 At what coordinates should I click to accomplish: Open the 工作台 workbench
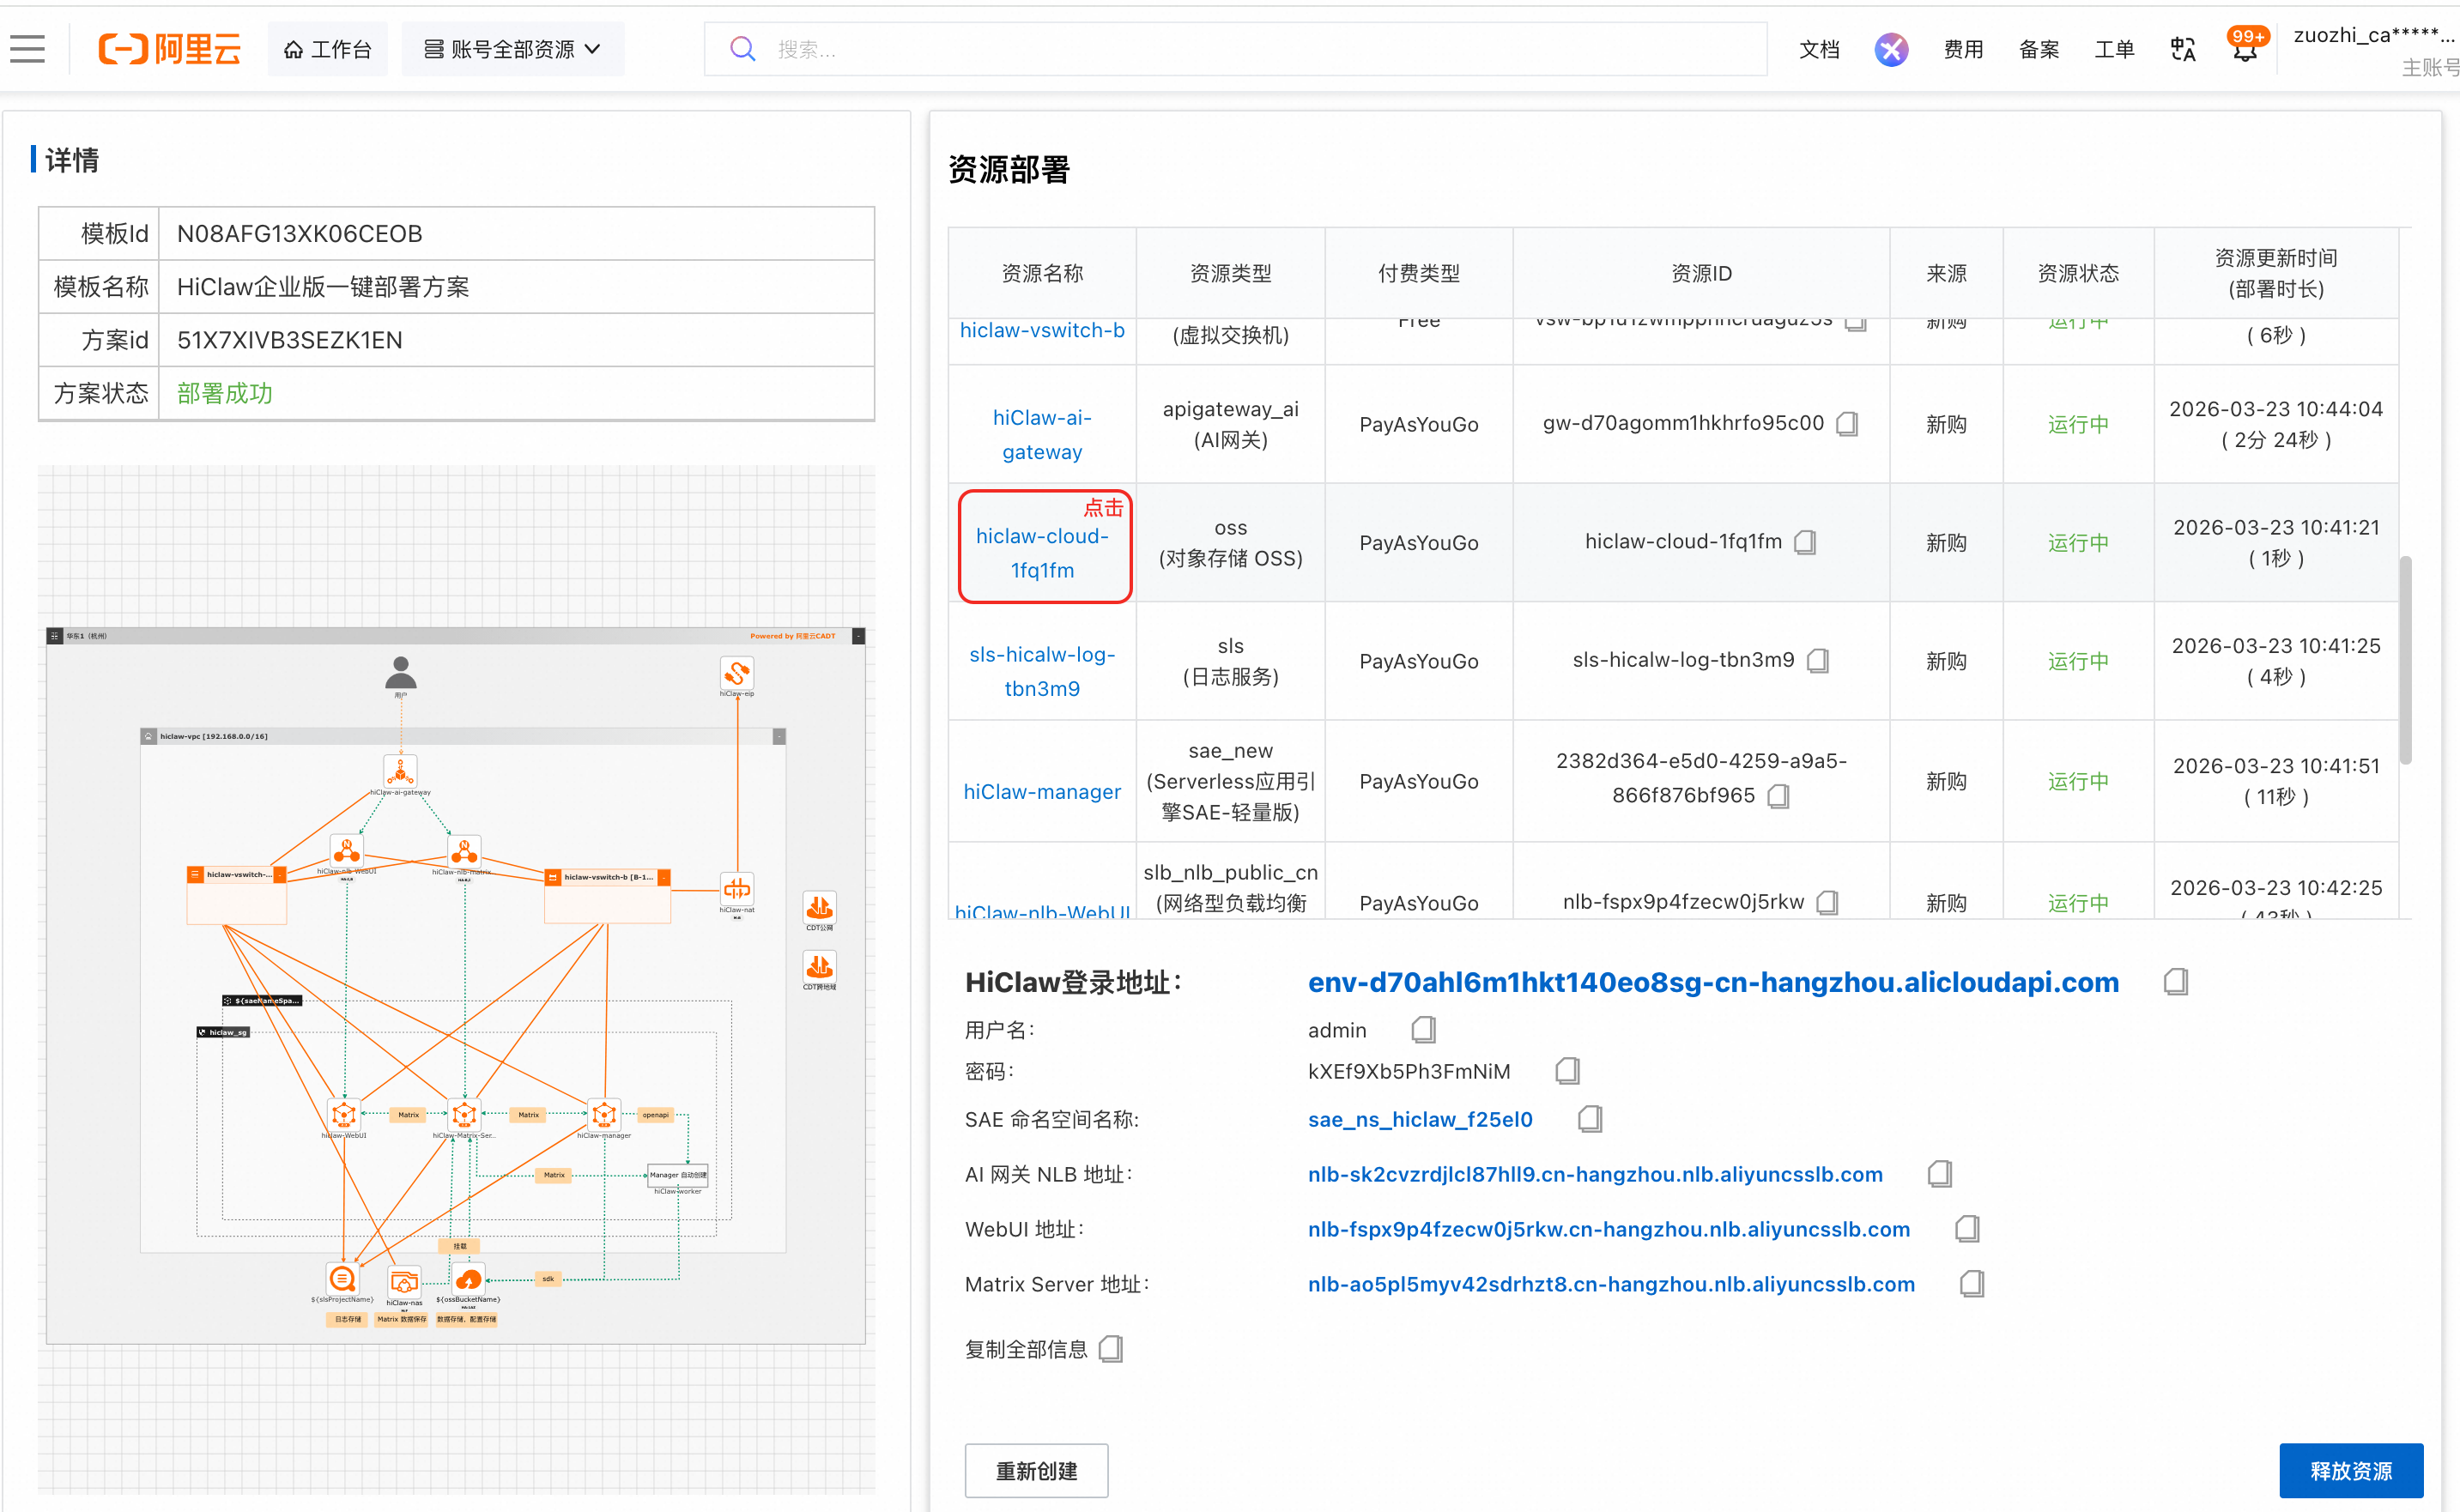(328, 49)
